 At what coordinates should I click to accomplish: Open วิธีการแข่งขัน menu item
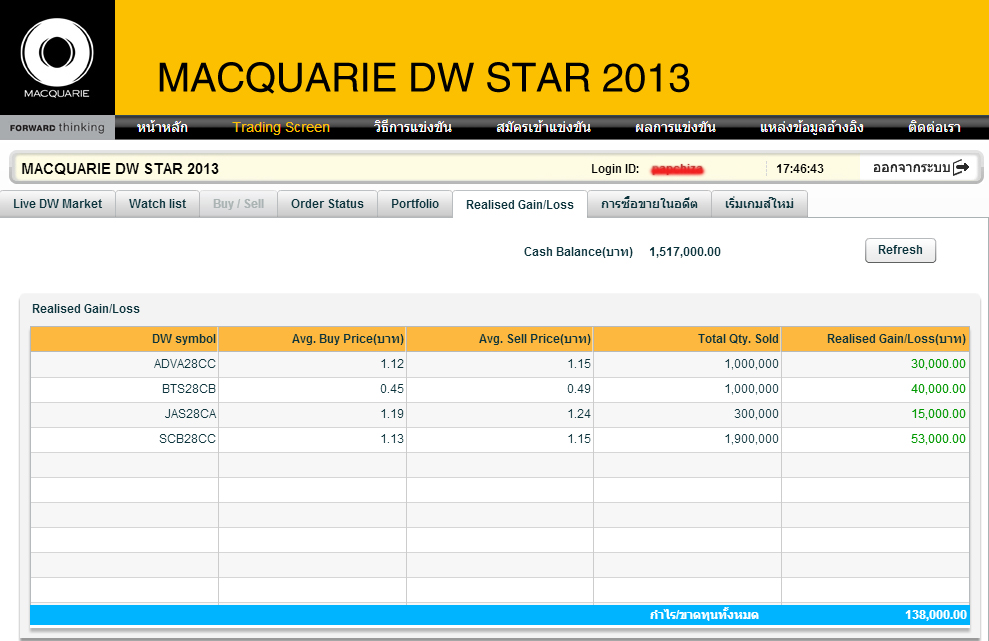point(413,127)
